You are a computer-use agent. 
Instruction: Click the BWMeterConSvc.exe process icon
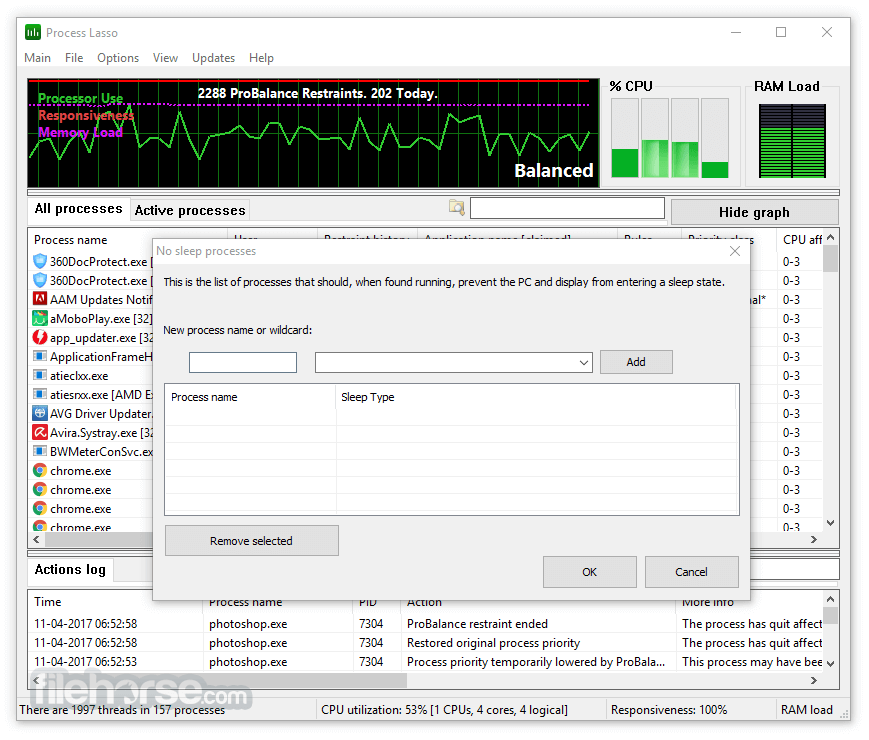pyautogui.click(x=39, y=451)
